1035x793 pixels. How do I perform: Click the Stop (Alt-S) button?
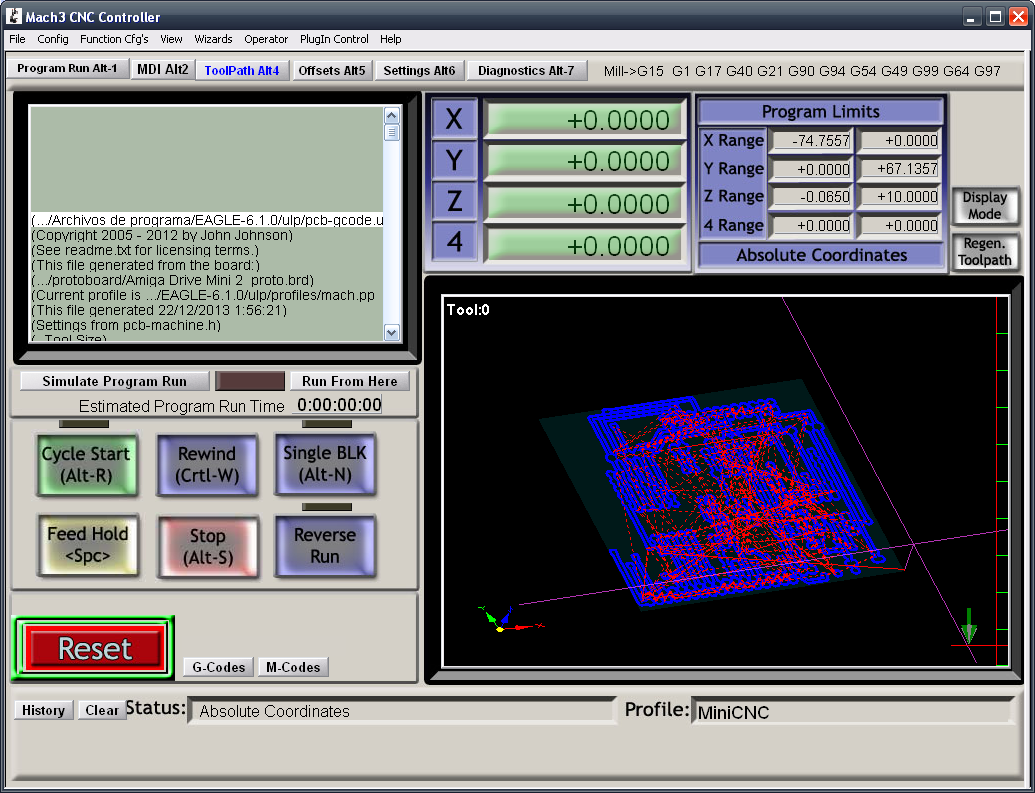[207, 547]
